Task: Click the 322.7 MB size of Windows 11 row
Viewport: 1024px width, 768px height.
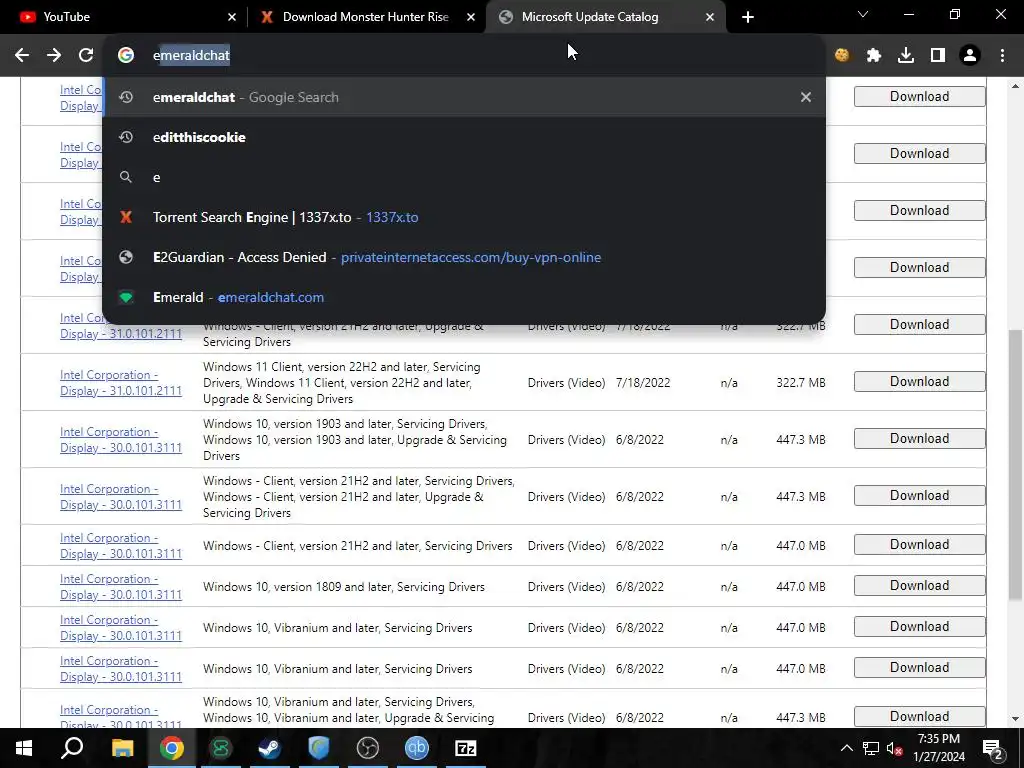Action: point(801,383)
